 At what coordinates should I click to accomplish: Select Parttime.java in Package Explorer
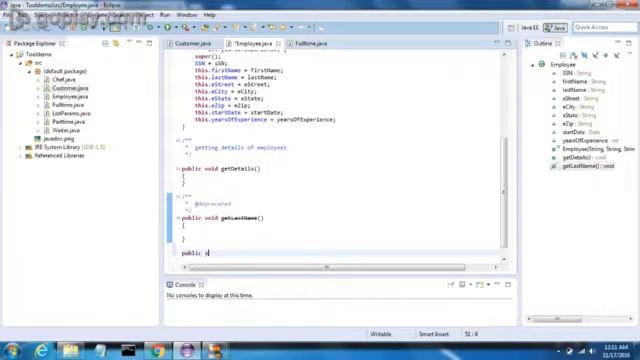[69, 122]
